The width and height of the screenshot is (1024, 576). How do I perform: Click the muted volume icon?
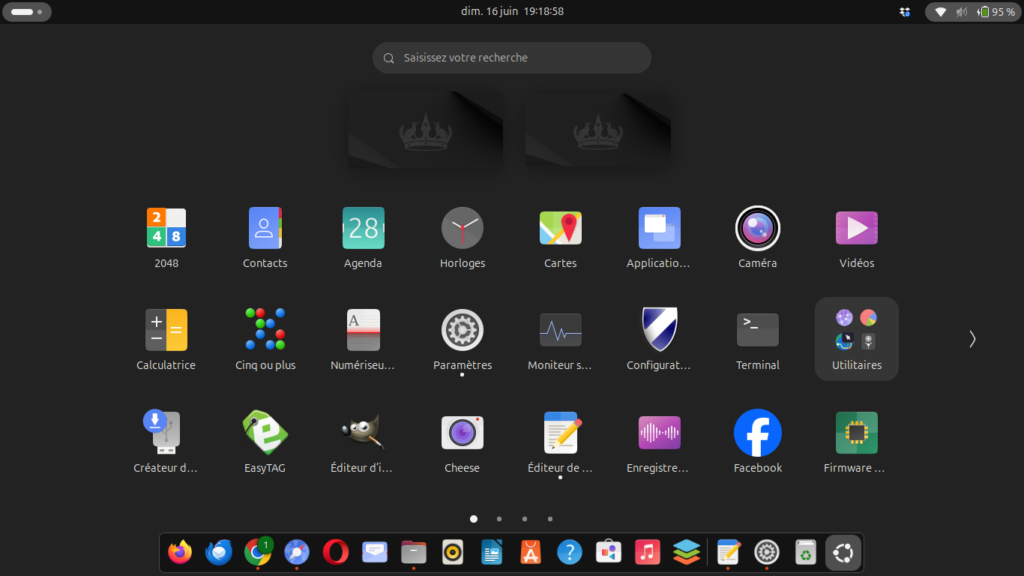pos(961,12)
